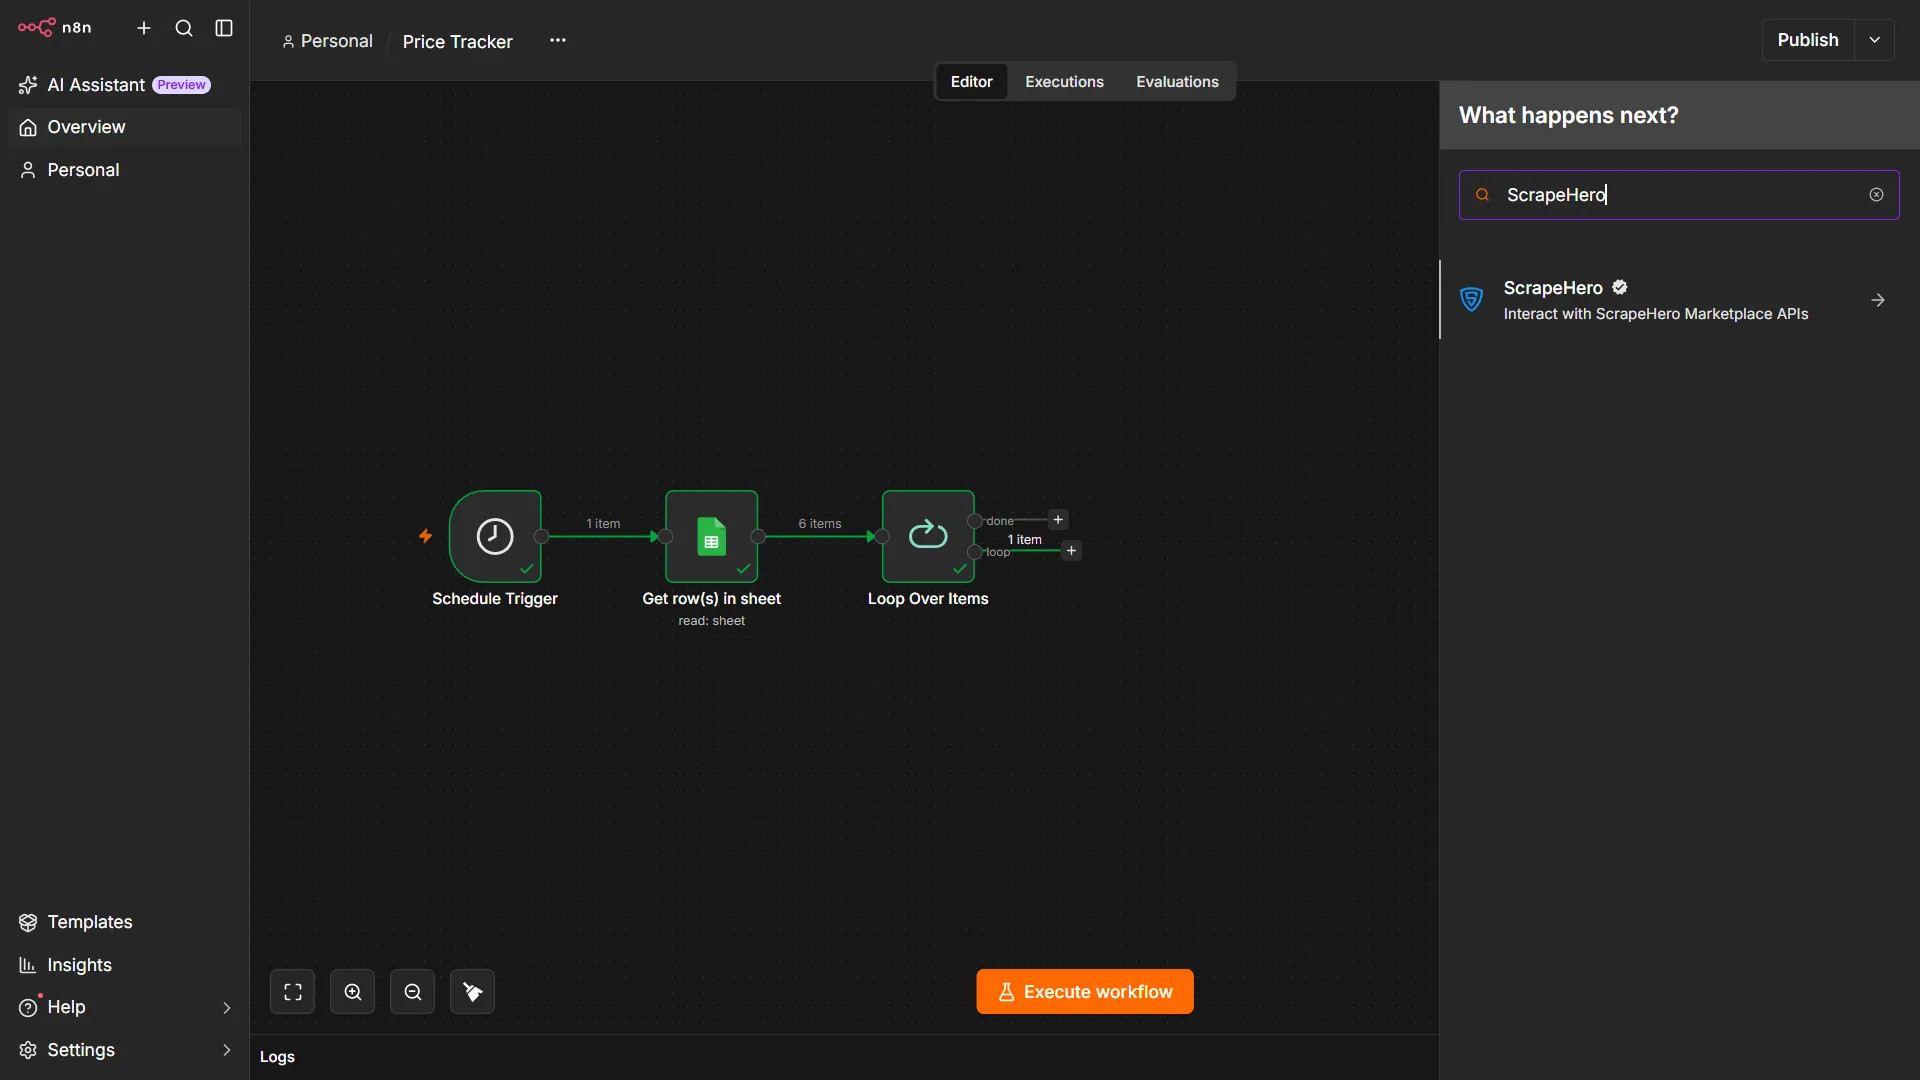Image resolution: width=1920 pixels, height=1080 pixels.
Task: Click the plus icon to create new
Action: coord(144,28)
